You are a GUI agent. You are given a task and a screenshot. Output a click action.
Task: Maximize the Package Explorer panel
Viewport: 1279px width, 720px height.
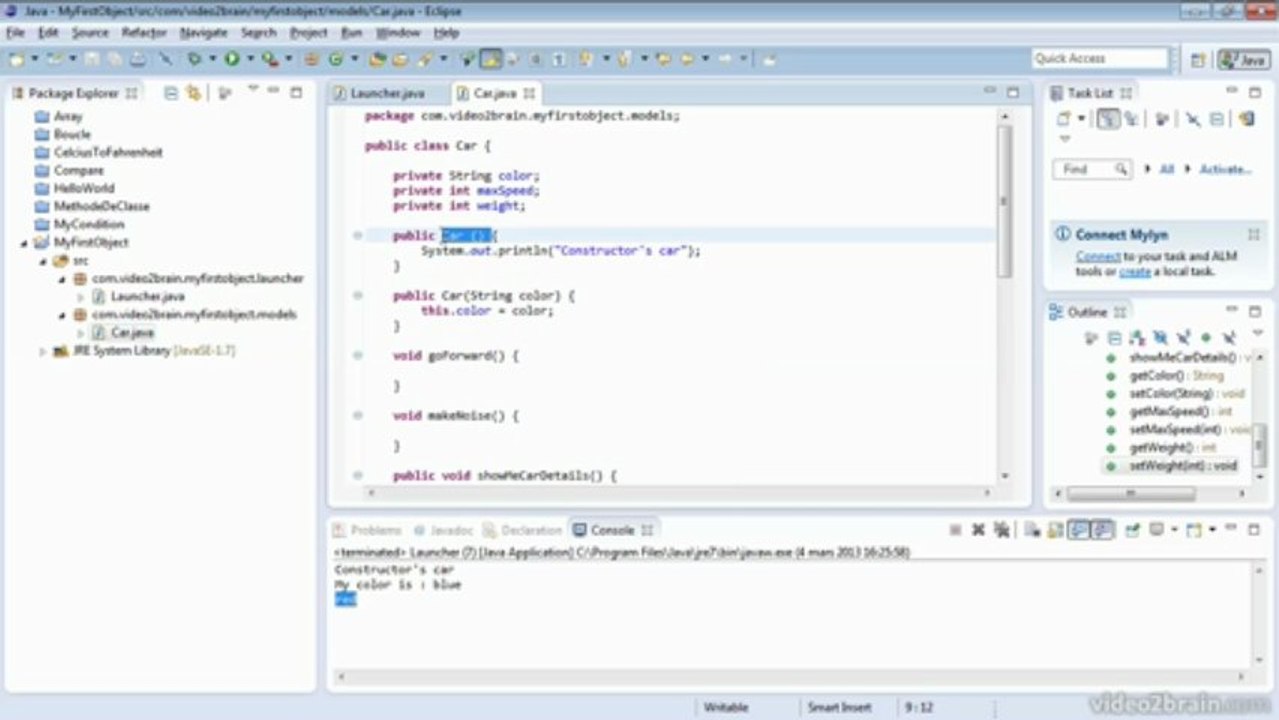(x=296, y=92)
